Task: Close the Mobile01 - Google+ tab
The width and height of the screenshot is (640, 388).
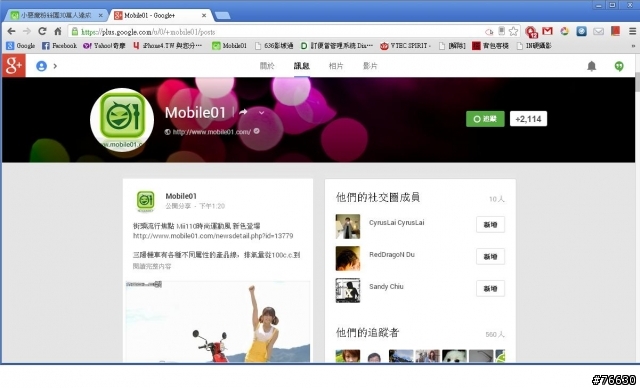Action: pos(204,16)
